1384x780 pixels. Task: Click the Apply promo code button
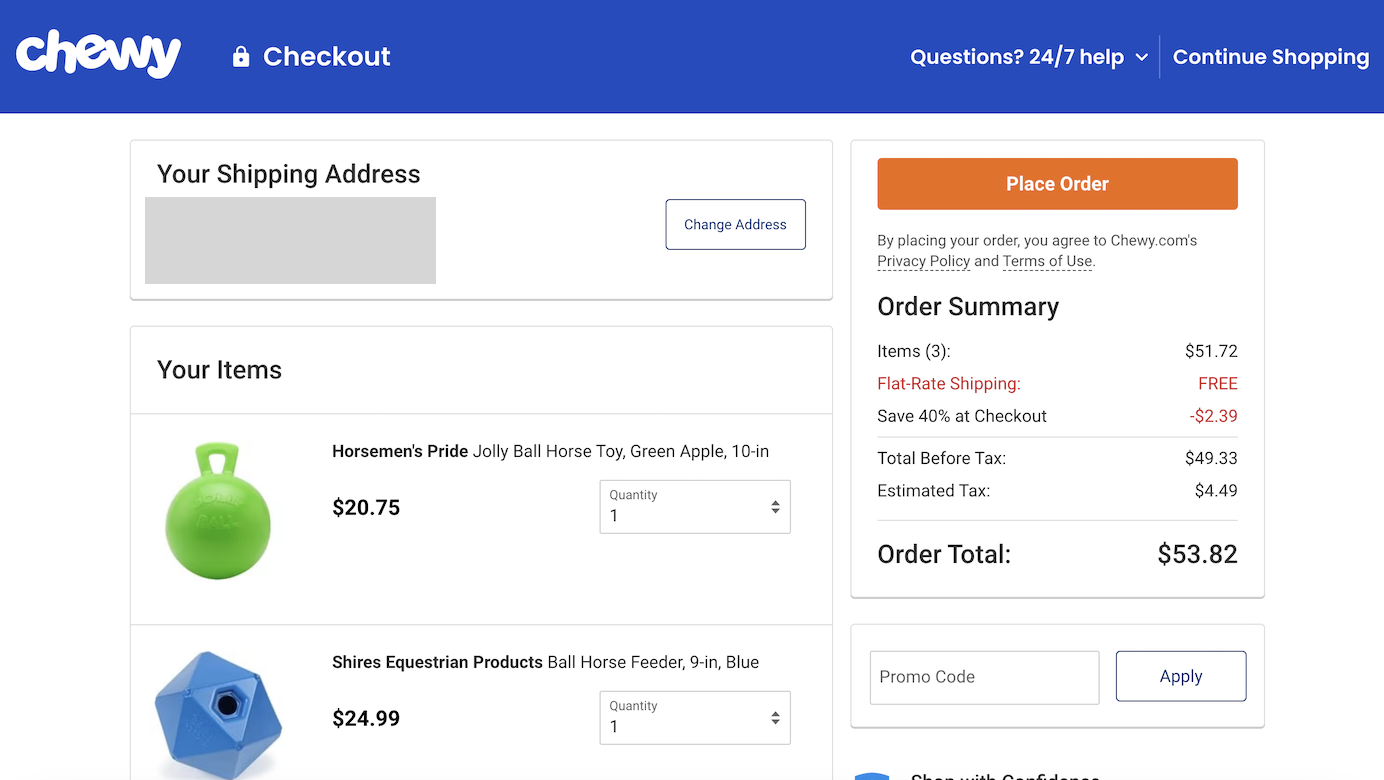click(x=1180, y=676)
